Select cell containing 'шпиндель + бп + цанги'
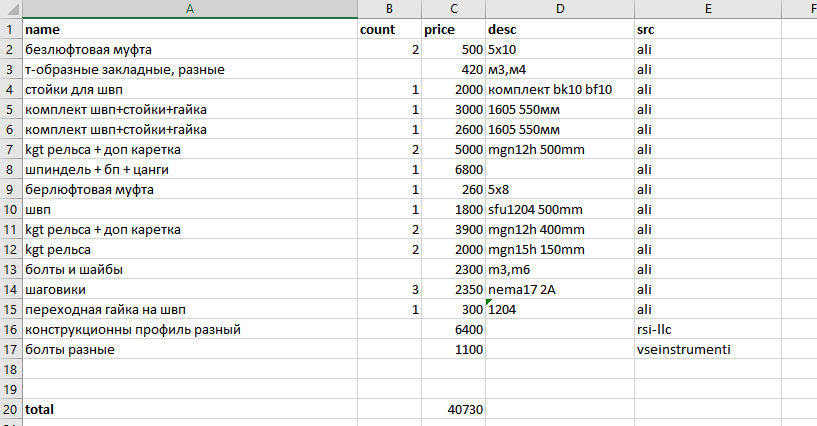This screenshot has width=817, height=426. 190,169
